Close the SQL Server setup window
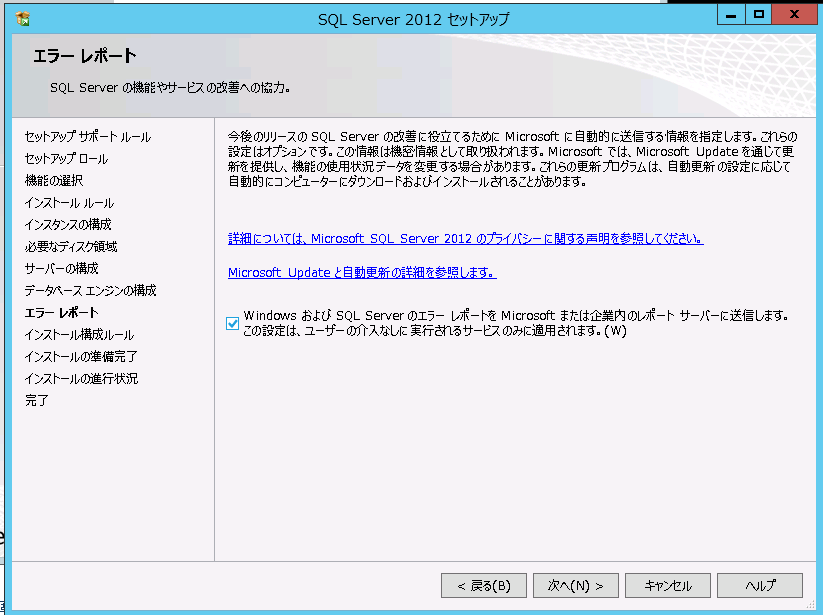823x615 pixels. [794, 15]
